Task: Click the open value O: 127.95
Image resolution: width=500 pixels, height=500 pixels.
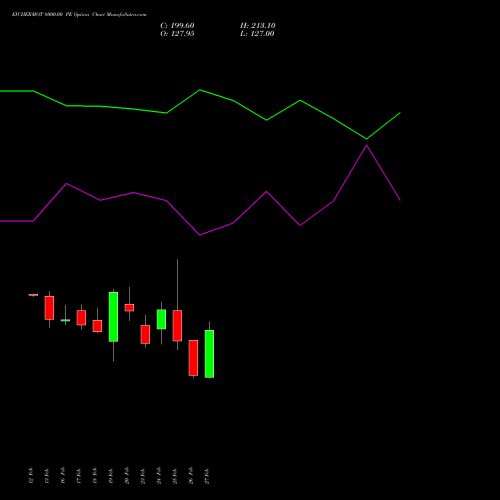Action: (x=177, y=34)
